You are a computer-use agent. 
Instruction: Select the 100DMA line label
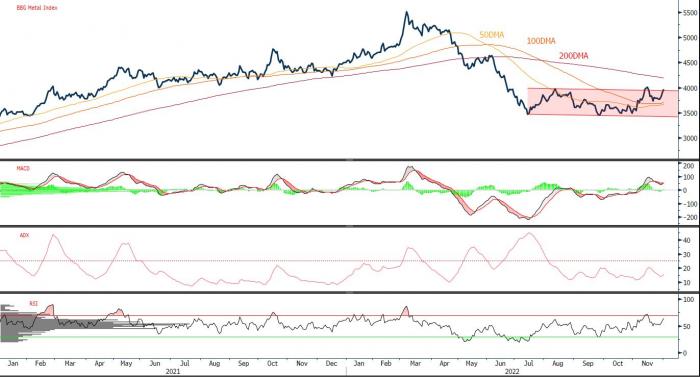click(x=541, y=41)
